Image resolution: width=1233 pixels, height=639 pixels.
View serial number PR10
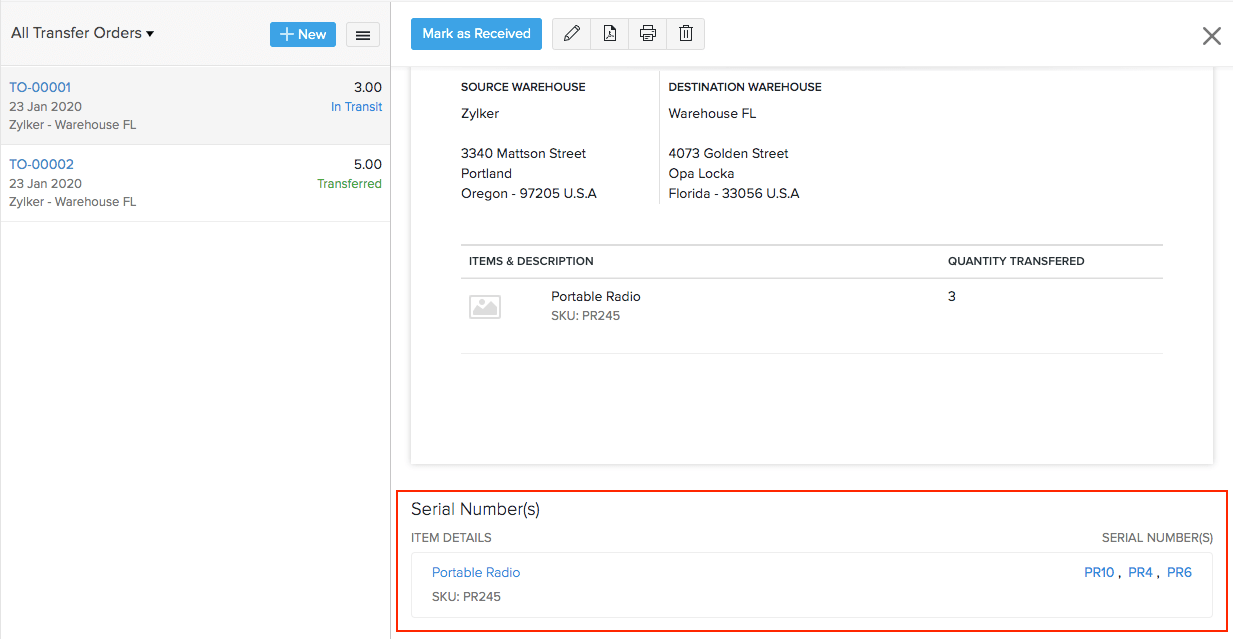point(1098,572)
